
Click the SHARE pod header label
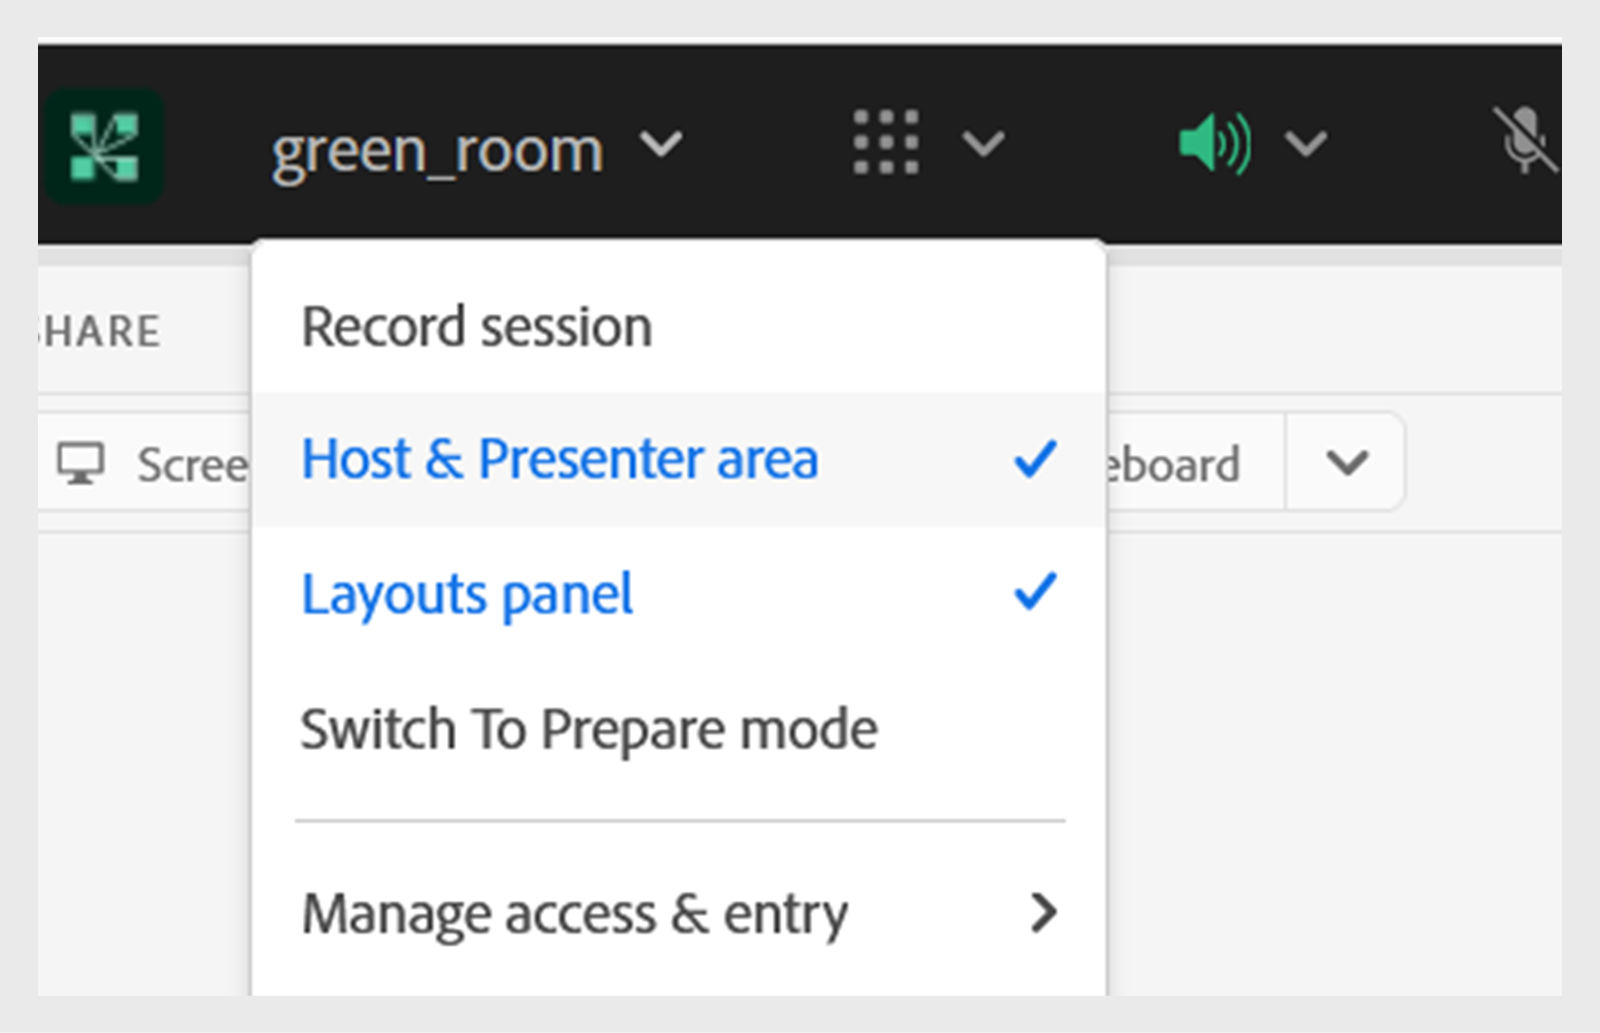click(100, 332)
